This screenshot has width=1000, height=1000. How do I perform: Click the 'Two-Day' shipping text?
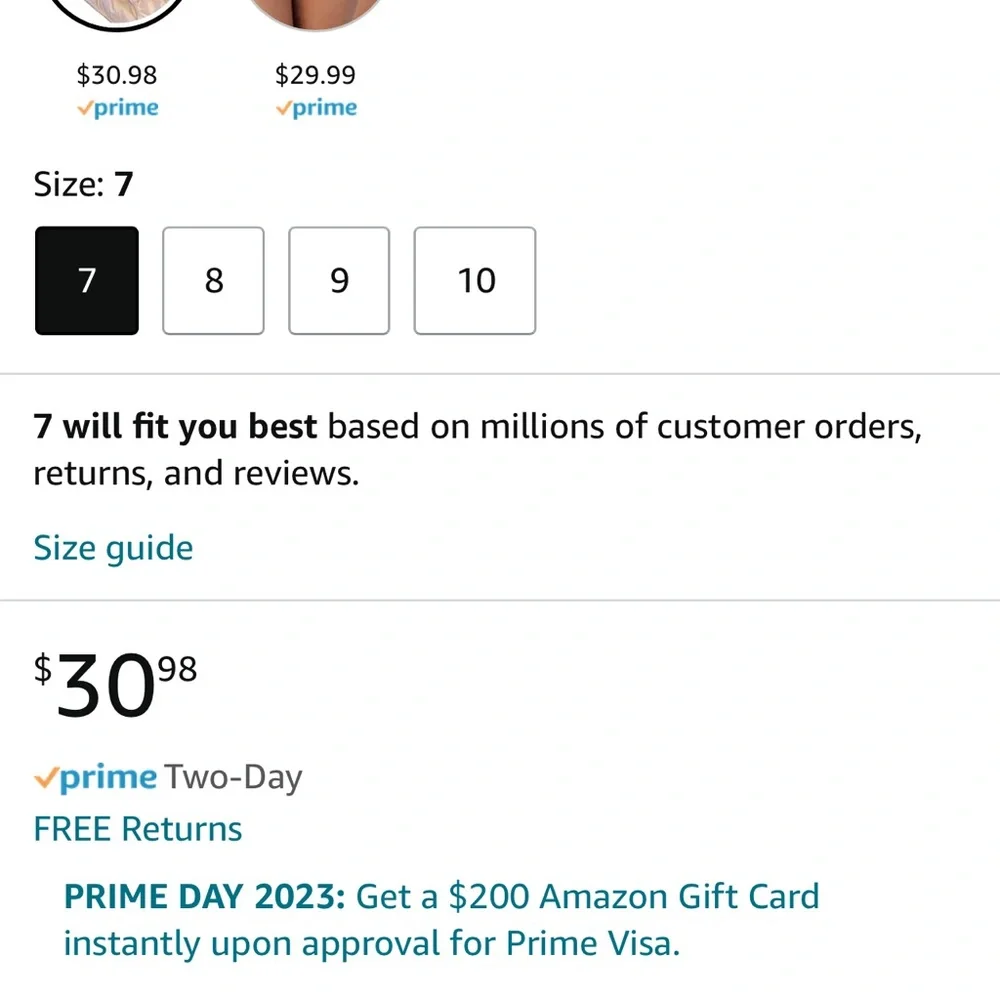point(233,778)
